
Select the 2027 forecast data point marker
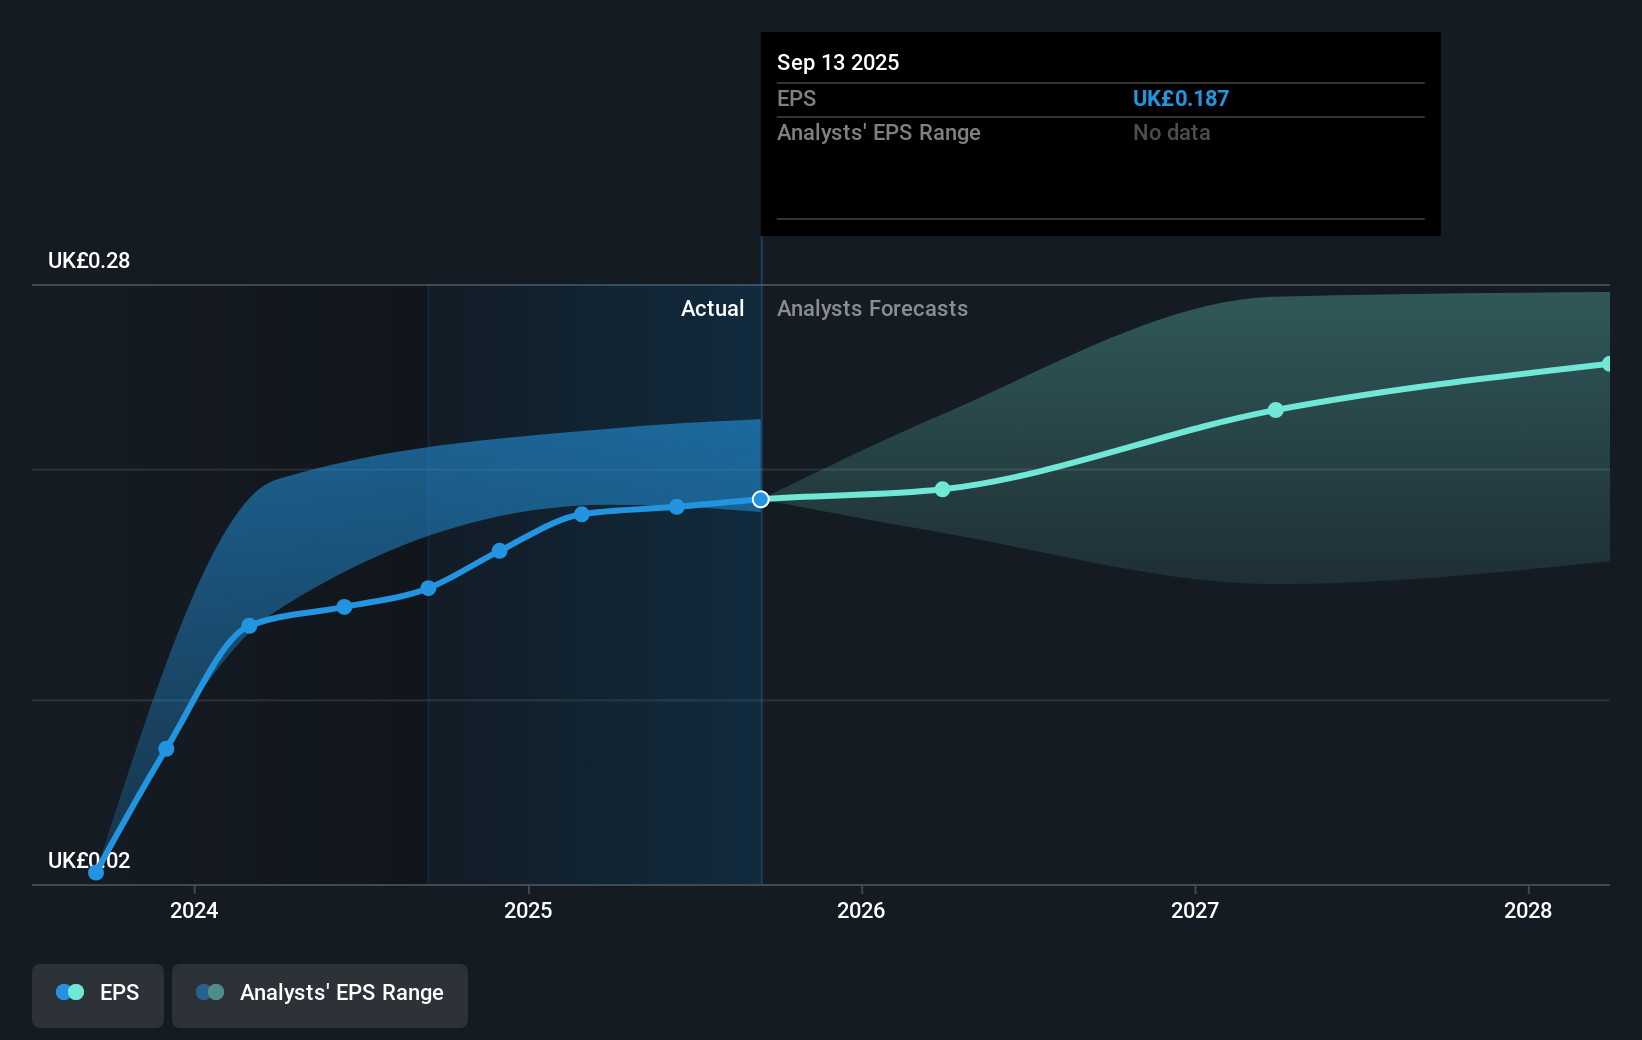pyautogui.click(x=1276, y=409)
